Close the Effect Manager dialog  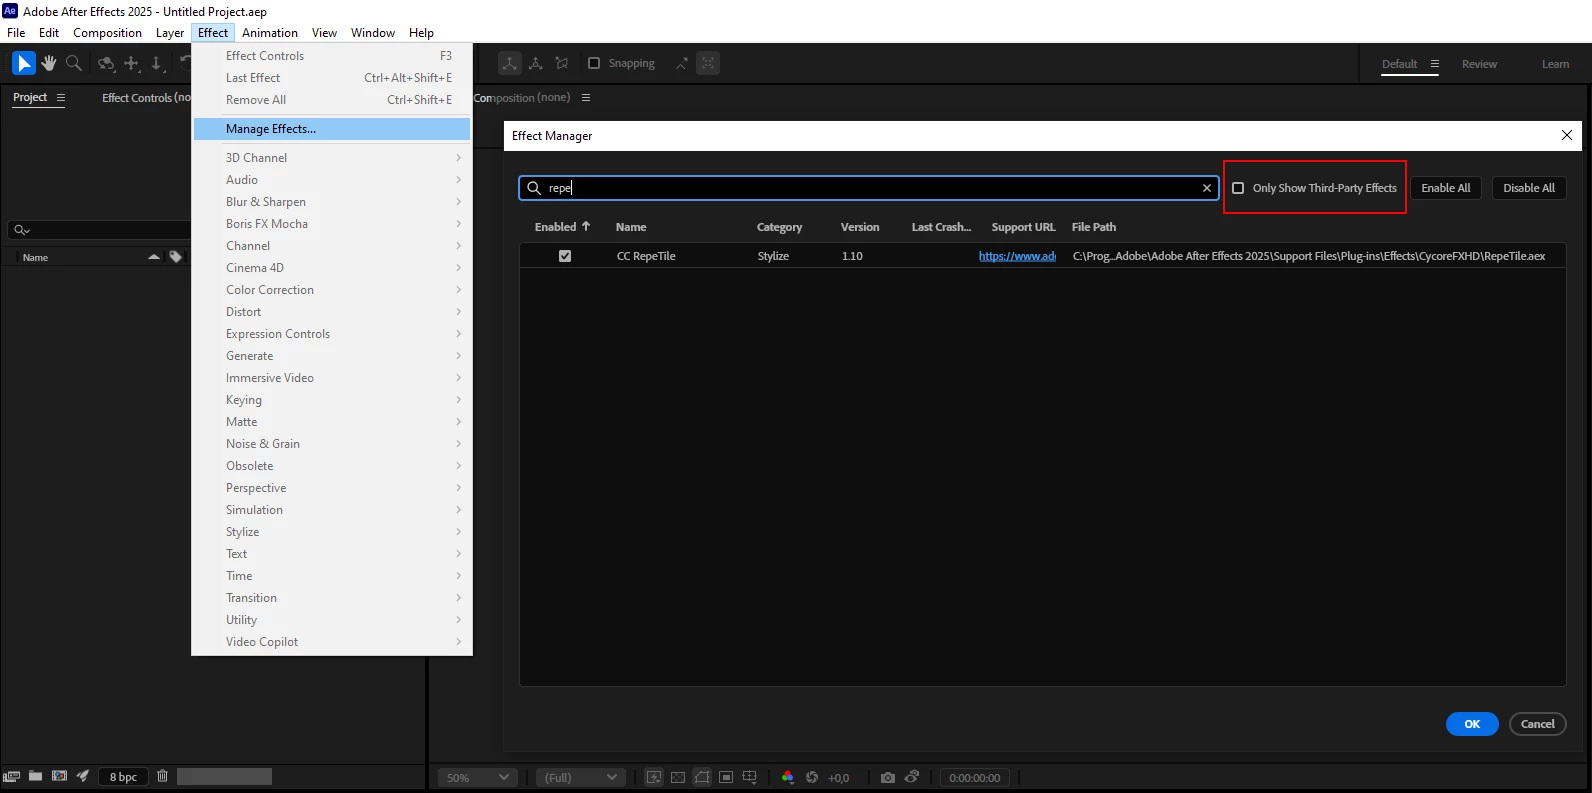click(1567, 135)
